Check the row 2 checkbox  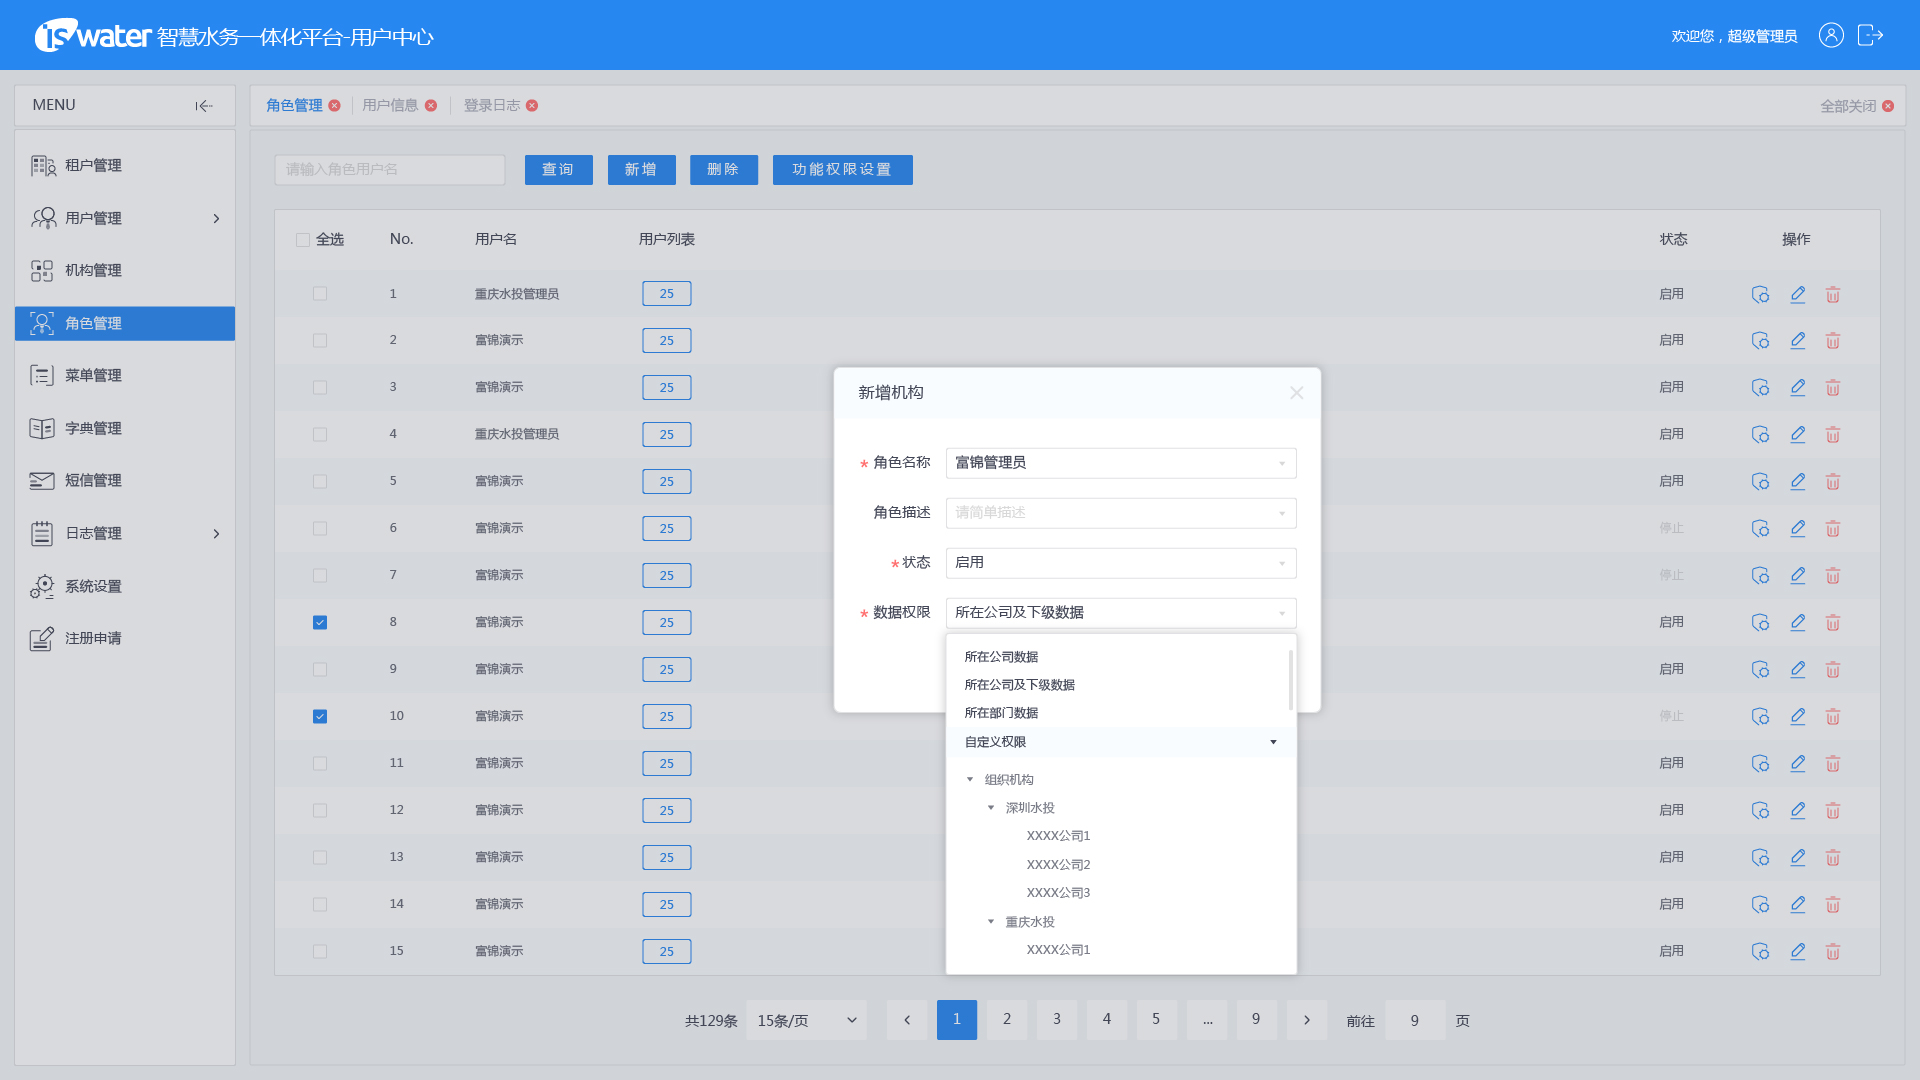[320, 341]
